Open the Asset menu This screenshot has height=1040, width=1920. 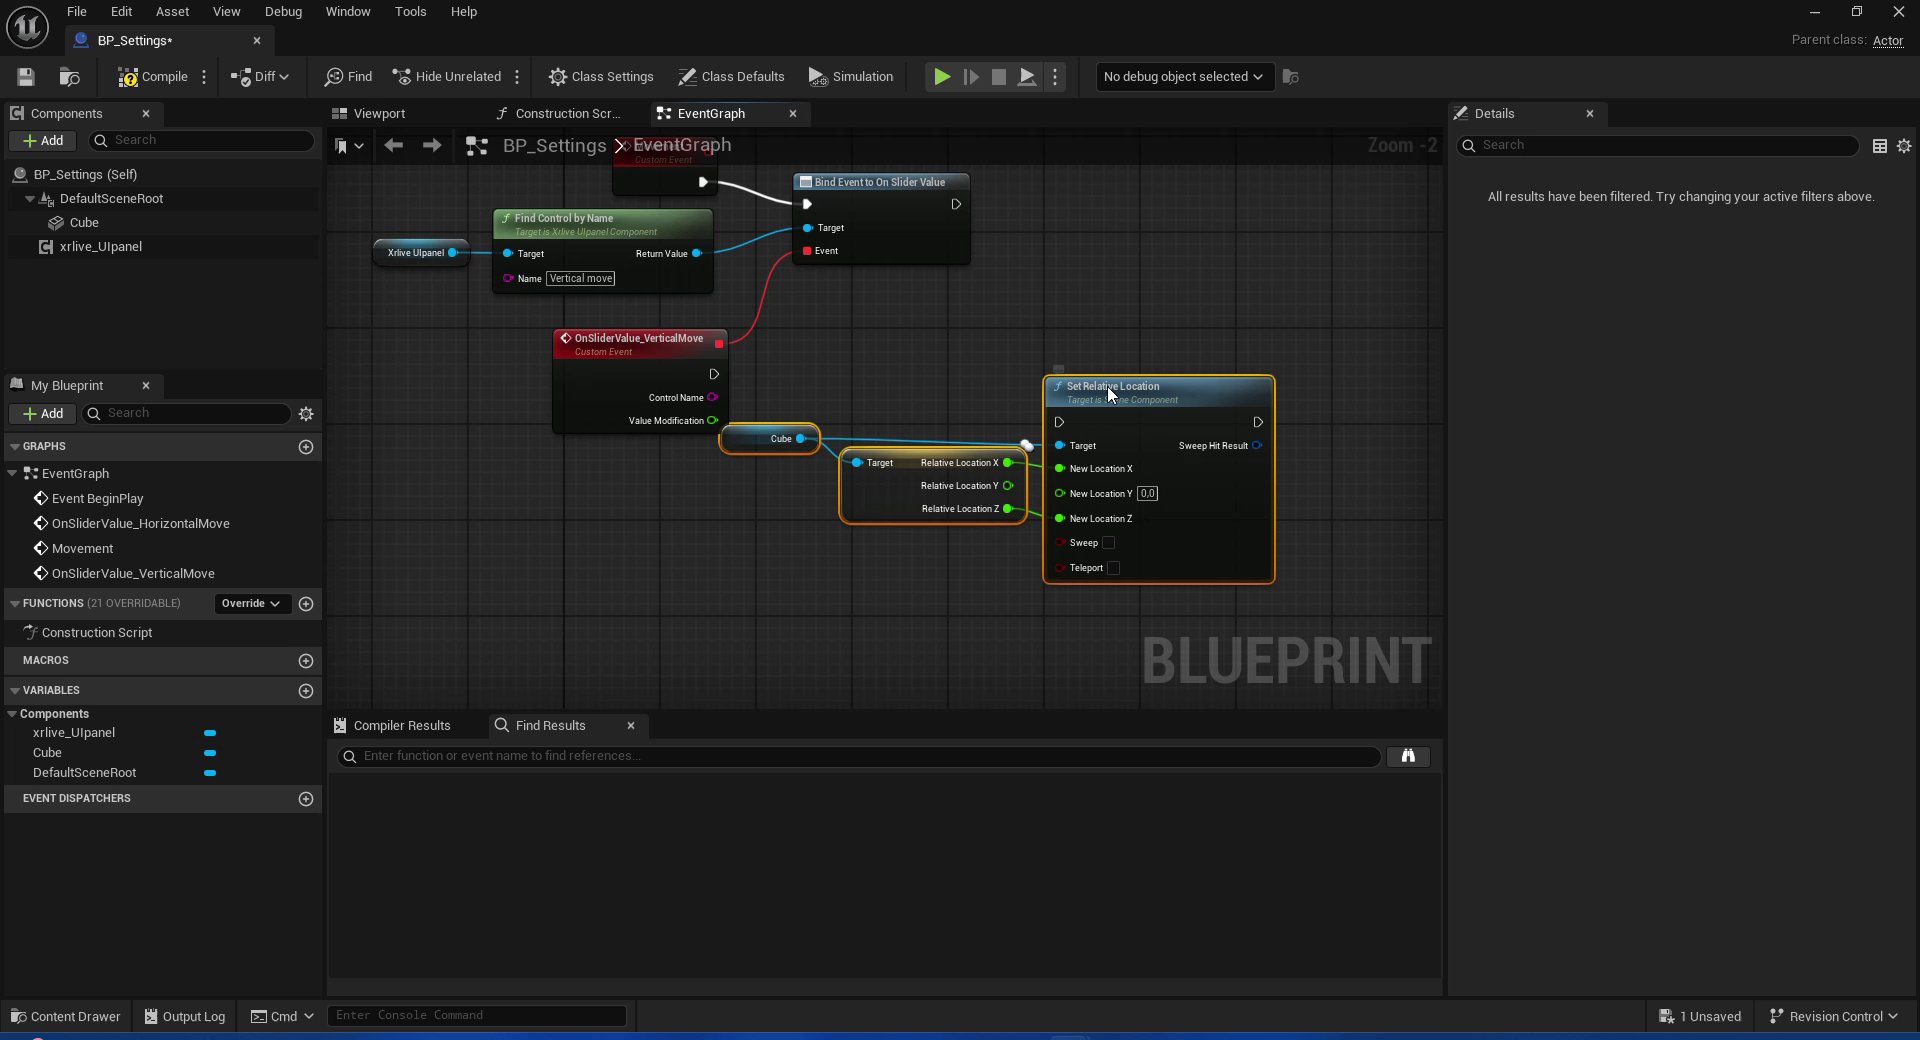pos(172,12)
